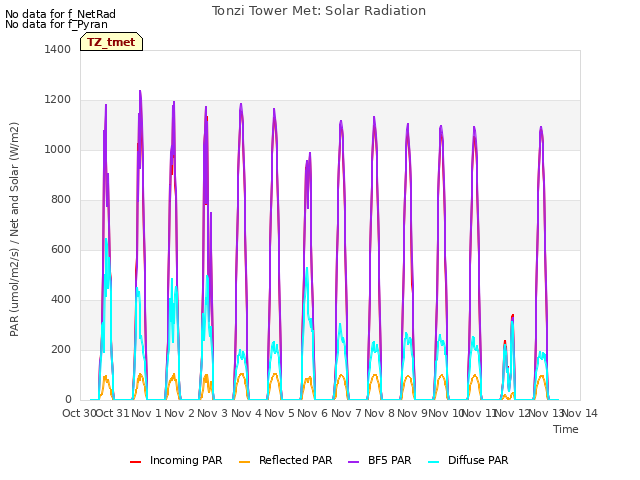The height and width of the screenshot is (480, 640).
Task: Click the Diffuse PAR peak on Nov 6
Action: coord(307,269)
